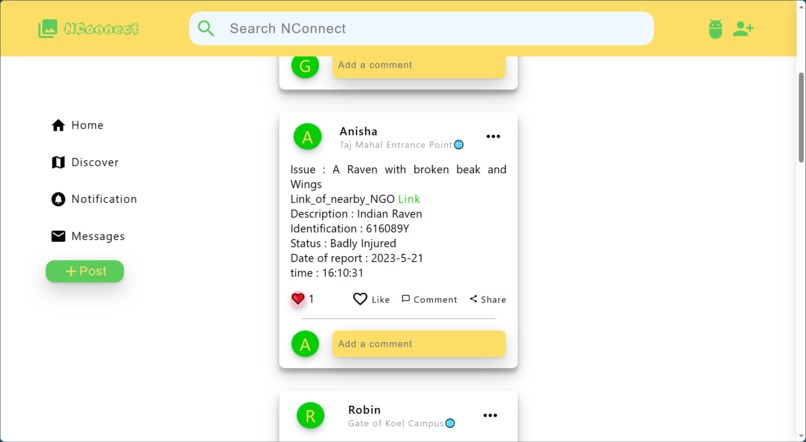806x442 pixels.
Task: Click the green Post button
Action: click(x=85, y=271)
